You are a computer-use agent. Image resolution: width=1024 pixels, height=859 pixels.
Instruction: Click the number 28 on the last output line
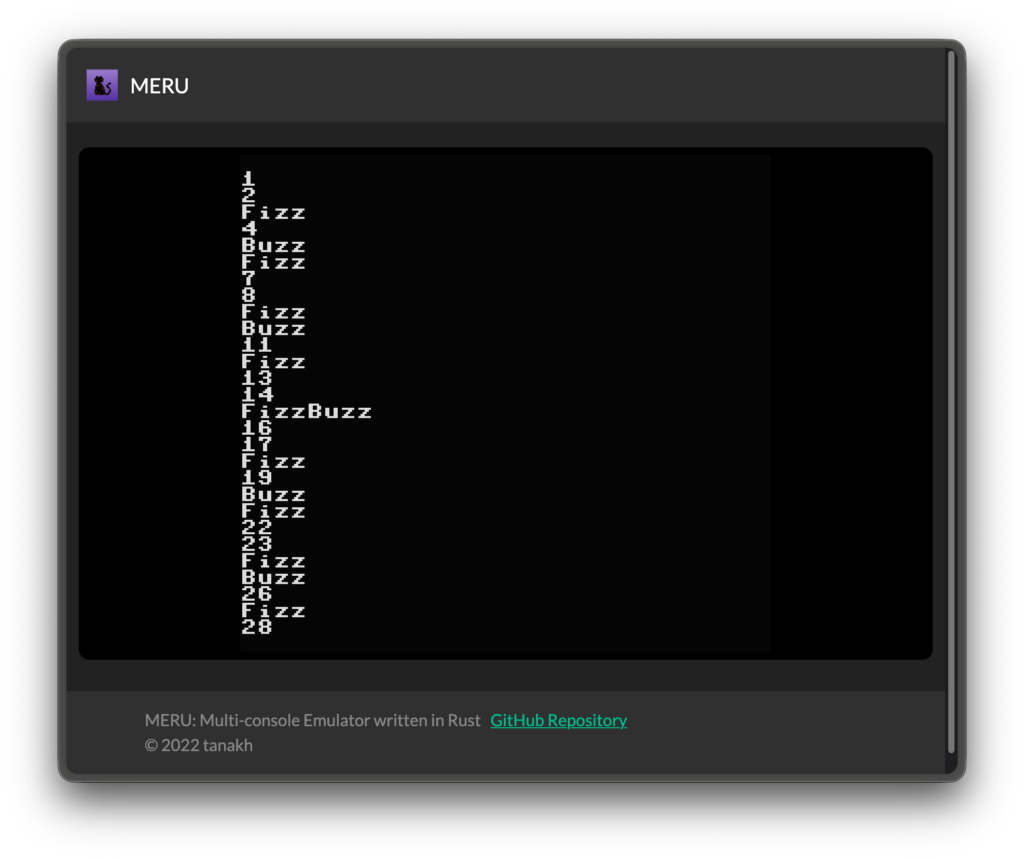tap(257, 627)
